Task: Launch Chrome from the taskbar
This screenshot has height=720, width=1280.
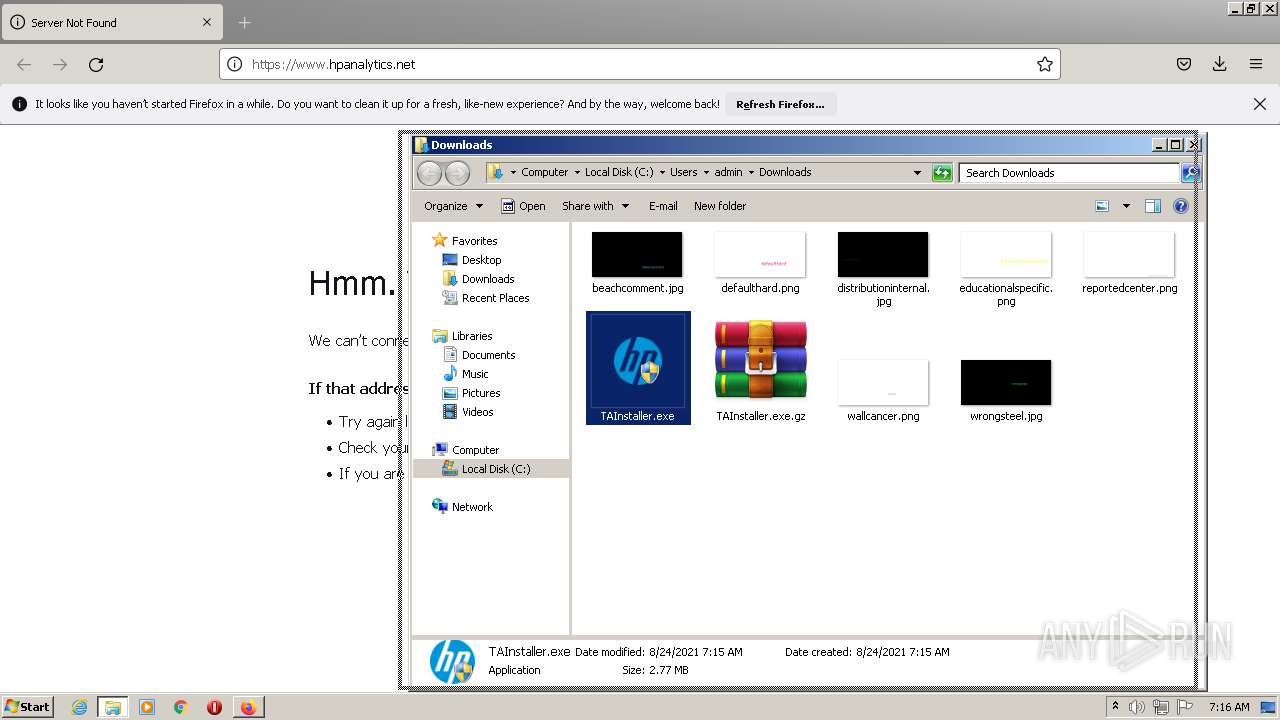Action: coord(181,707)
